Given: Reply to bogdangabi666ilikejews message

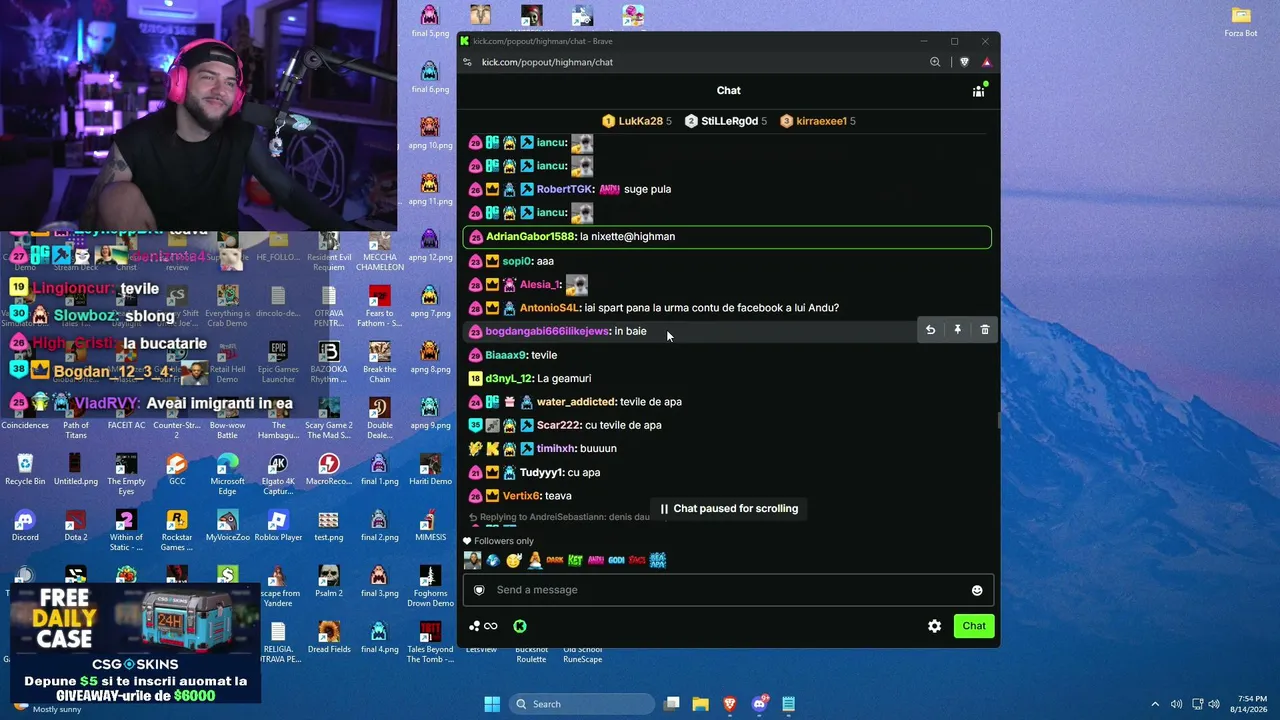Looking at the screenshot, I should point(930,330).
